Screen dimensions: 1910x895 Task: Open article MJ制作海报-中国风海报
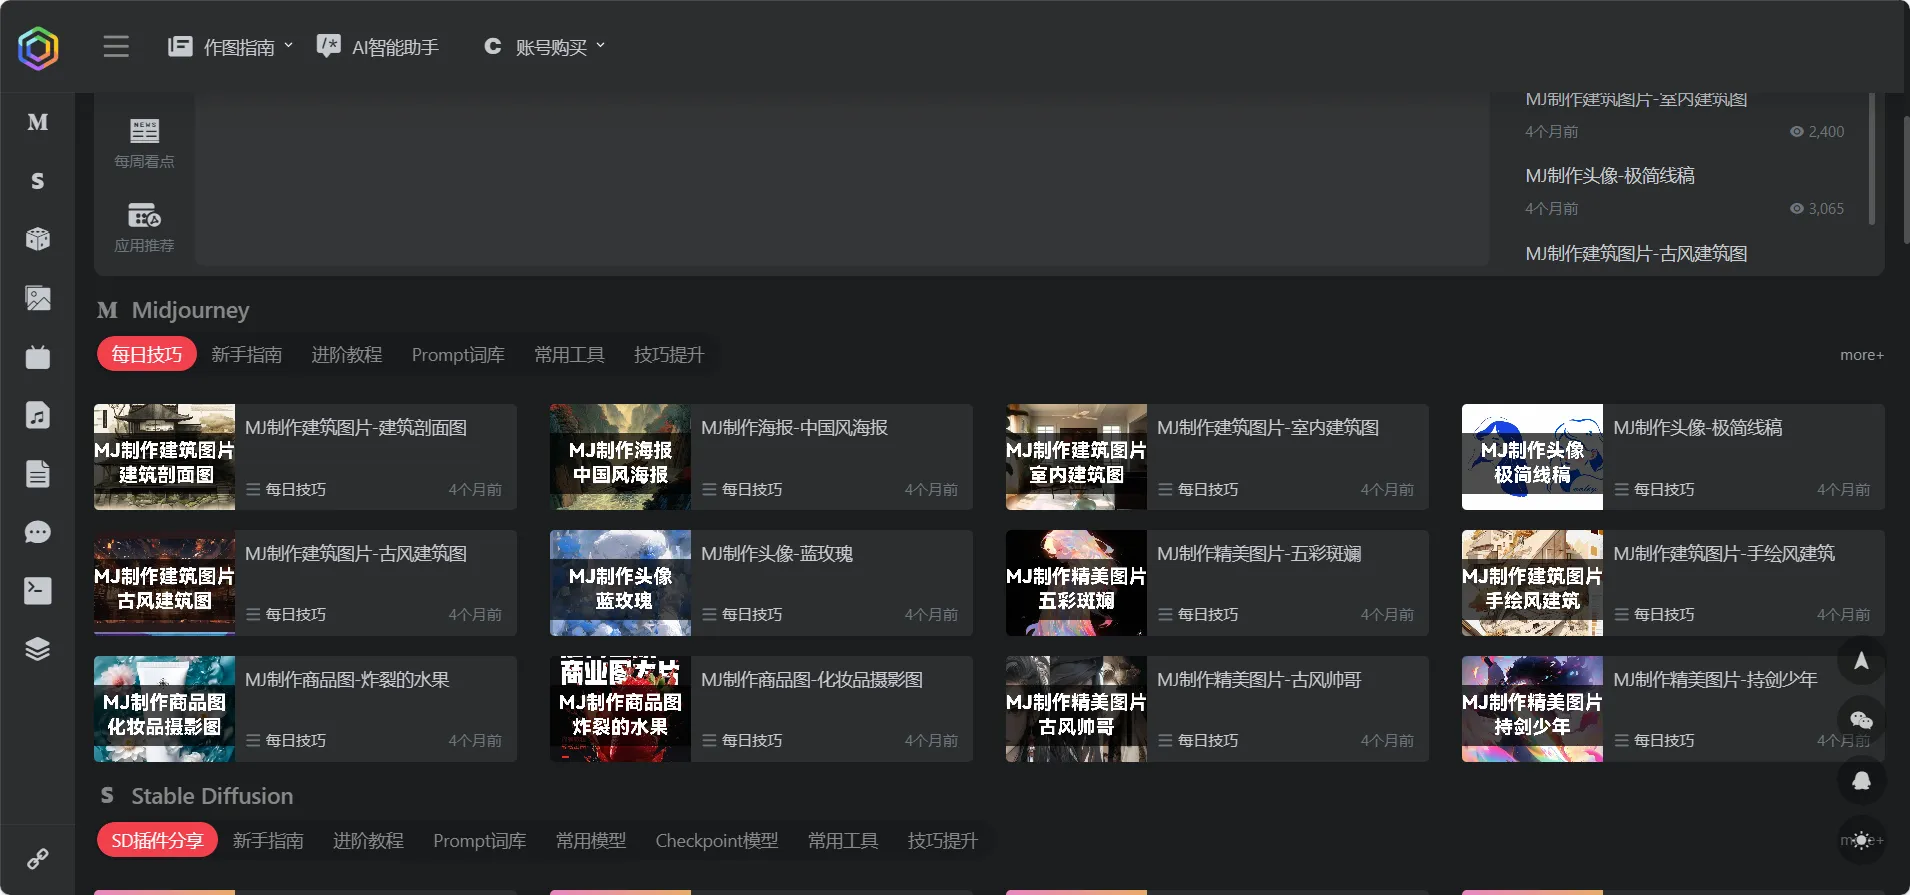(795, 428)
